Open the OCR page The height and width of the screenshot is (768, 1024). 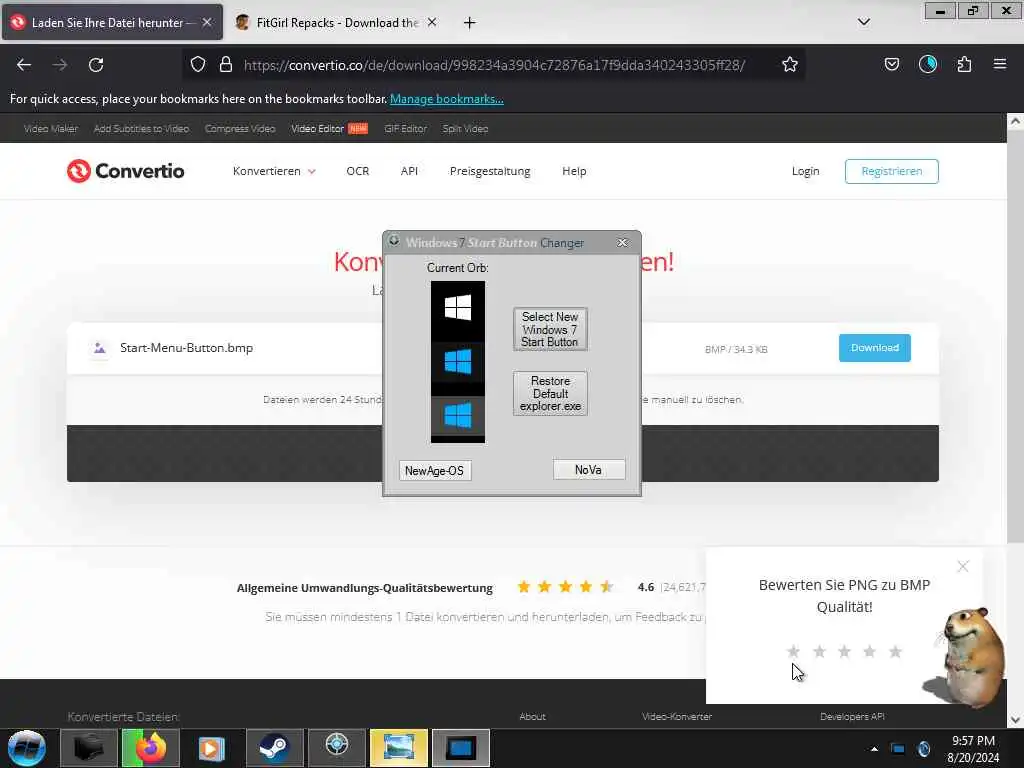[357, 171]
